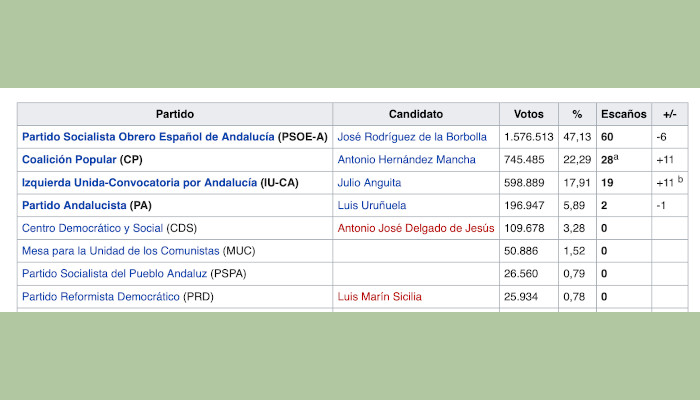Open Partido Socialista del Pueblo Andaluz link
The height and width of the screenshot is (400, 700).
coord(114,274)
